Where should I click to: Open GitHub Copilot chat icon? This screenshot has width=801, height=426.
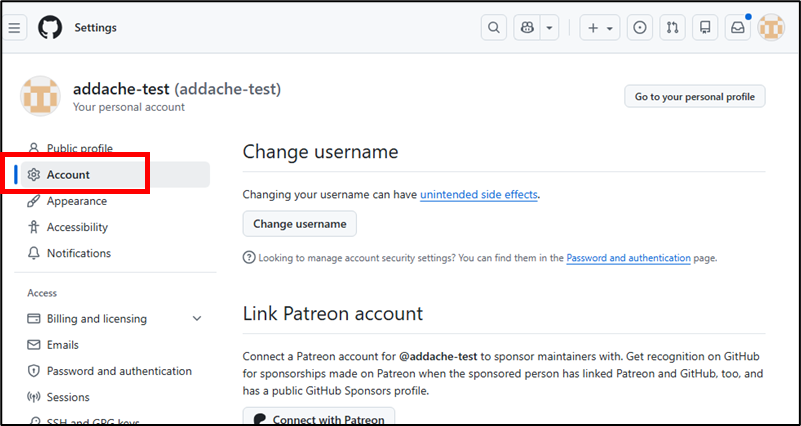coord(527,28)
